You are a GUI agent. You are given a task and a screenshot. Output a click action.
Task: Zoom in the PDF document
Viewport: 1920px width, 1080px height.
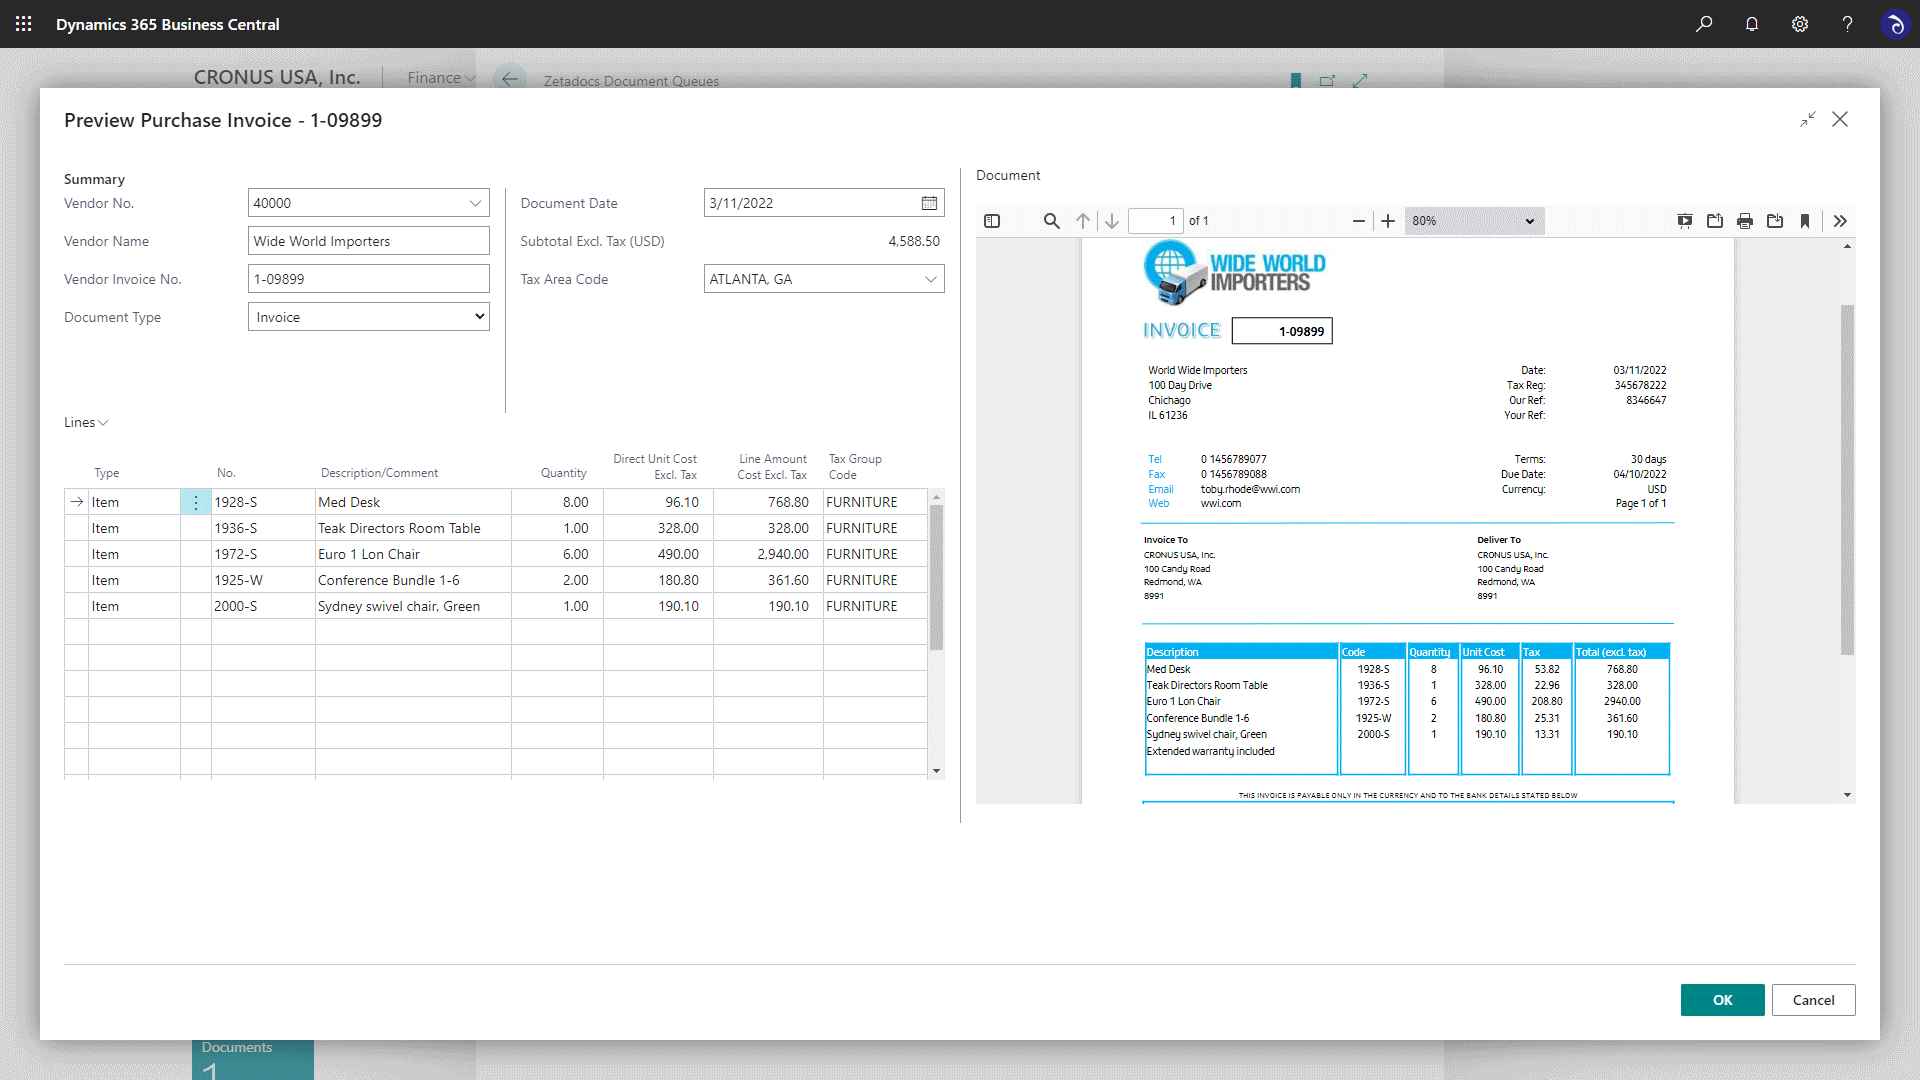[x=1388, y=221]
